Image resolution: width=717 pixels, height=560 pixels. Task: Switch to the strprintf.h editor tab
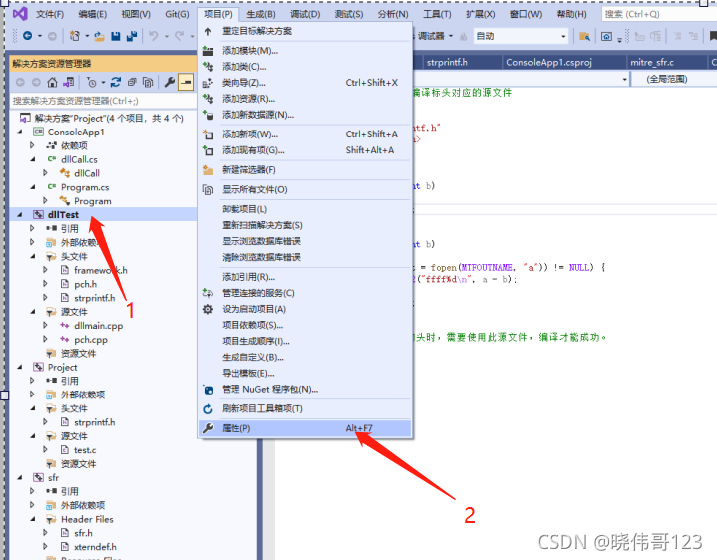tap(447, 63)
